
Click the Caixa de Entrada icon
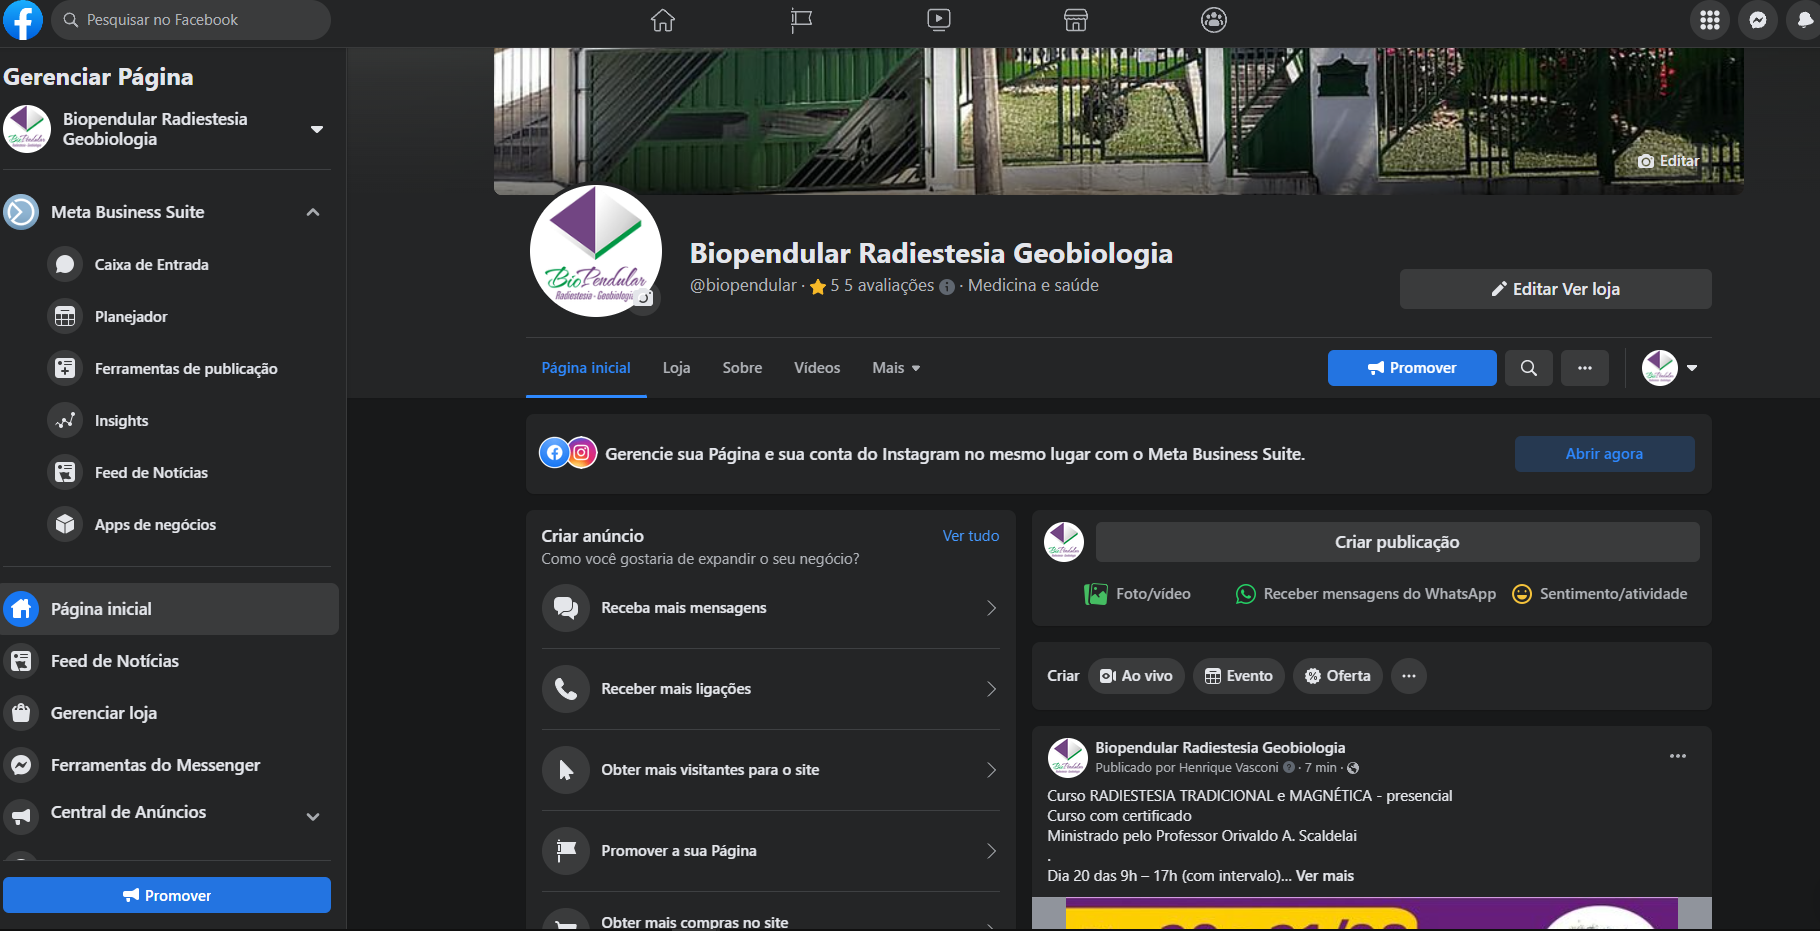65,265
